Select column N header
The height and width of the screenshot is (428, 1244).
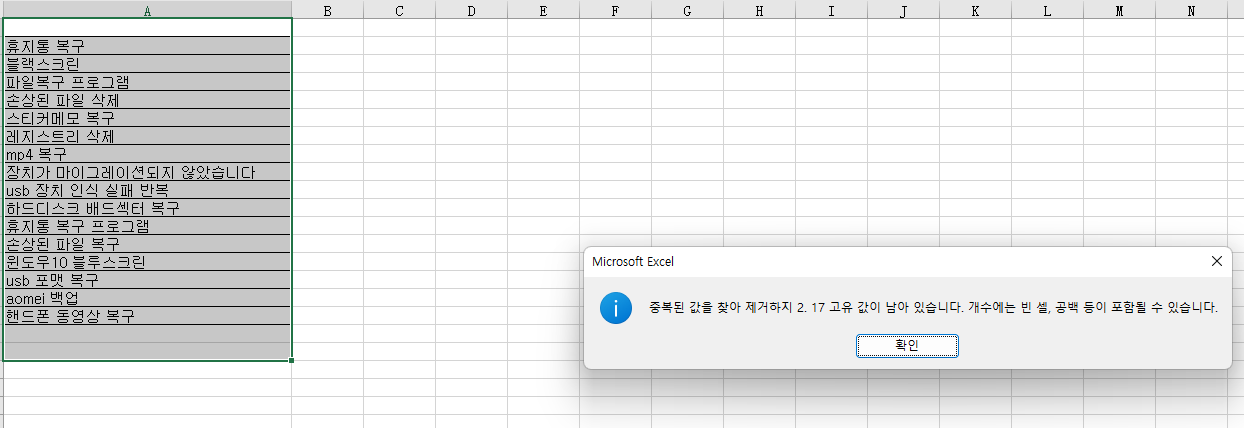(x=1191, y=10)
